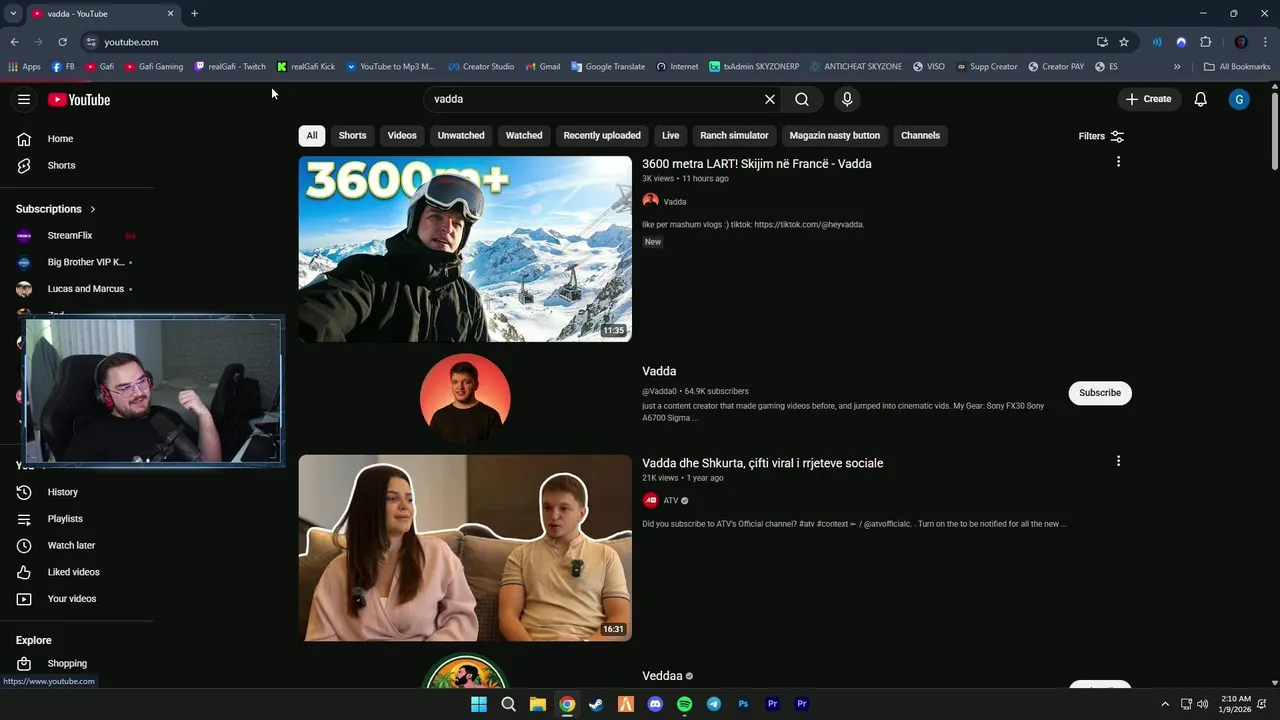Open the Vadda channel avatar
Image resolution: width=1280 pixels, height=720 pixels.
click(x=465, y=398)
